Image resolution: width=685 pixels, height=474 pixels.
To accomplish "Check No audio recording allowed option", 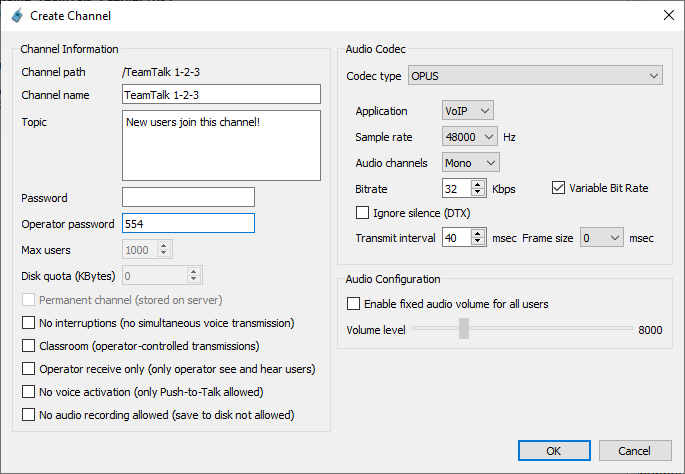I will coord(29,415).
